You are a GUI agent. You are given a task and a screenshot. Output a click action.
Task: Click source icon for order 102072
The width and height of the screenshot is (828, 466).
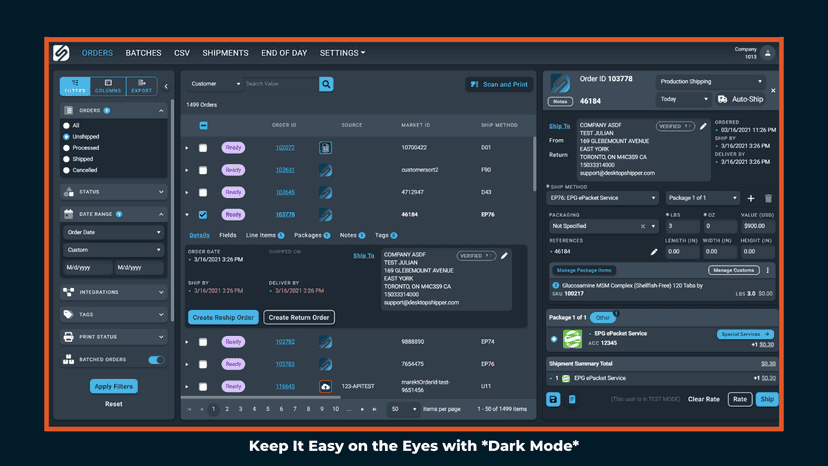(x=325, y=147)
